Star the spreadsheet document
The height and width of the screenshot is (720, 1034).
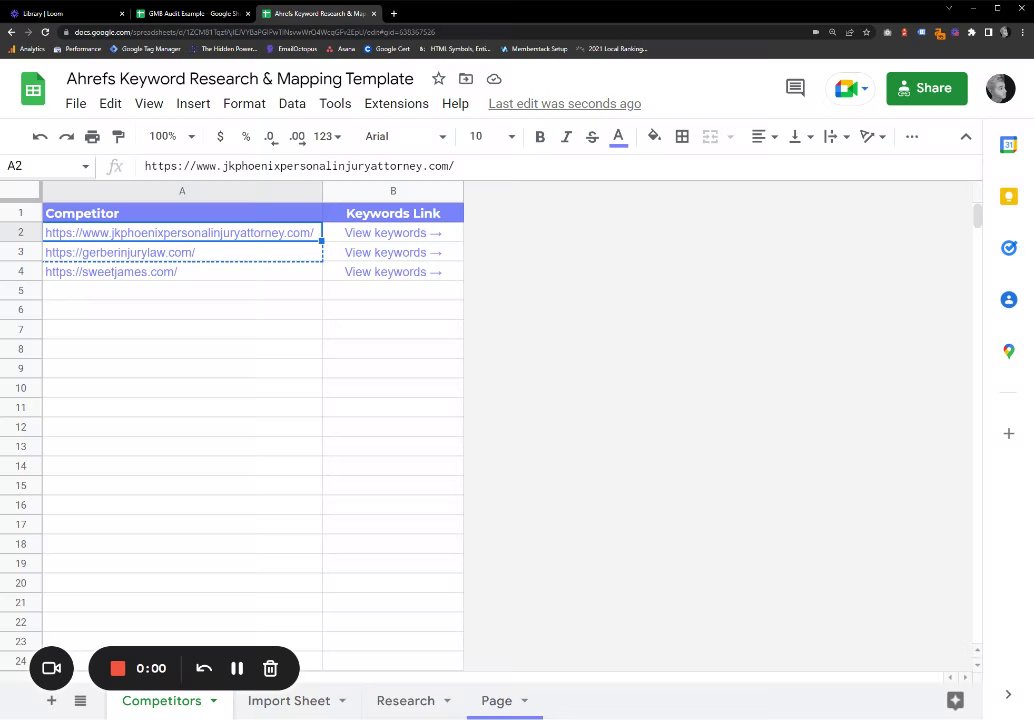pyautogui.click(x=439, y=79)
